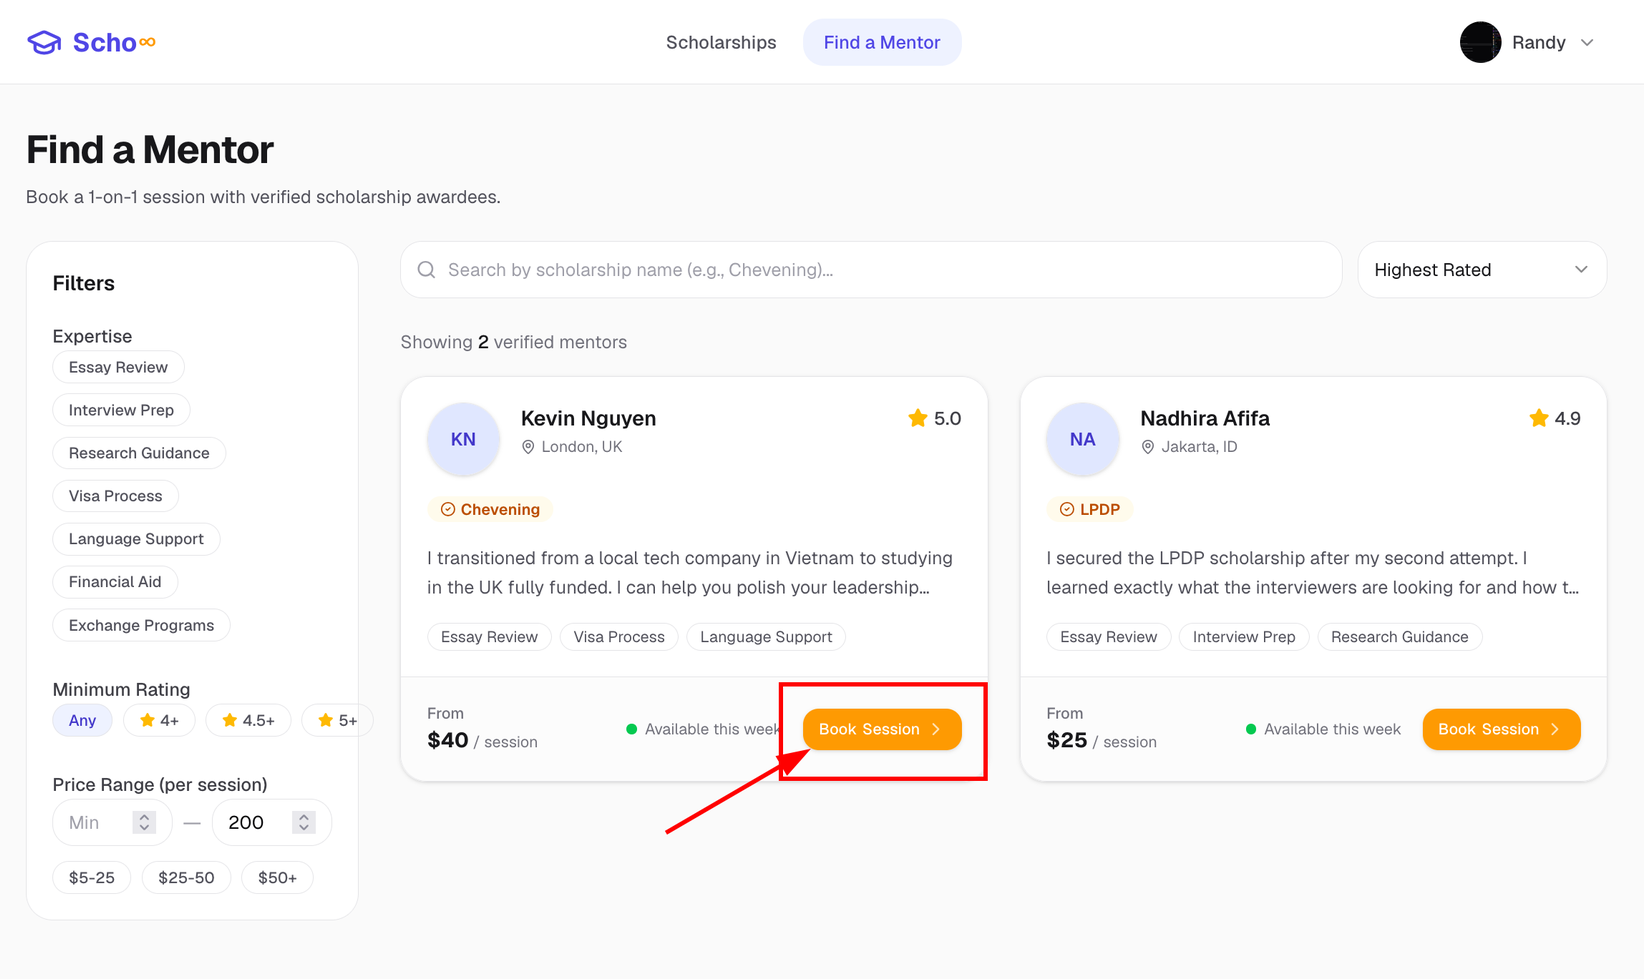1644x979 pixels.
Task: Toggle the Financial Aid expertise filter
Action: click(115, 582)
